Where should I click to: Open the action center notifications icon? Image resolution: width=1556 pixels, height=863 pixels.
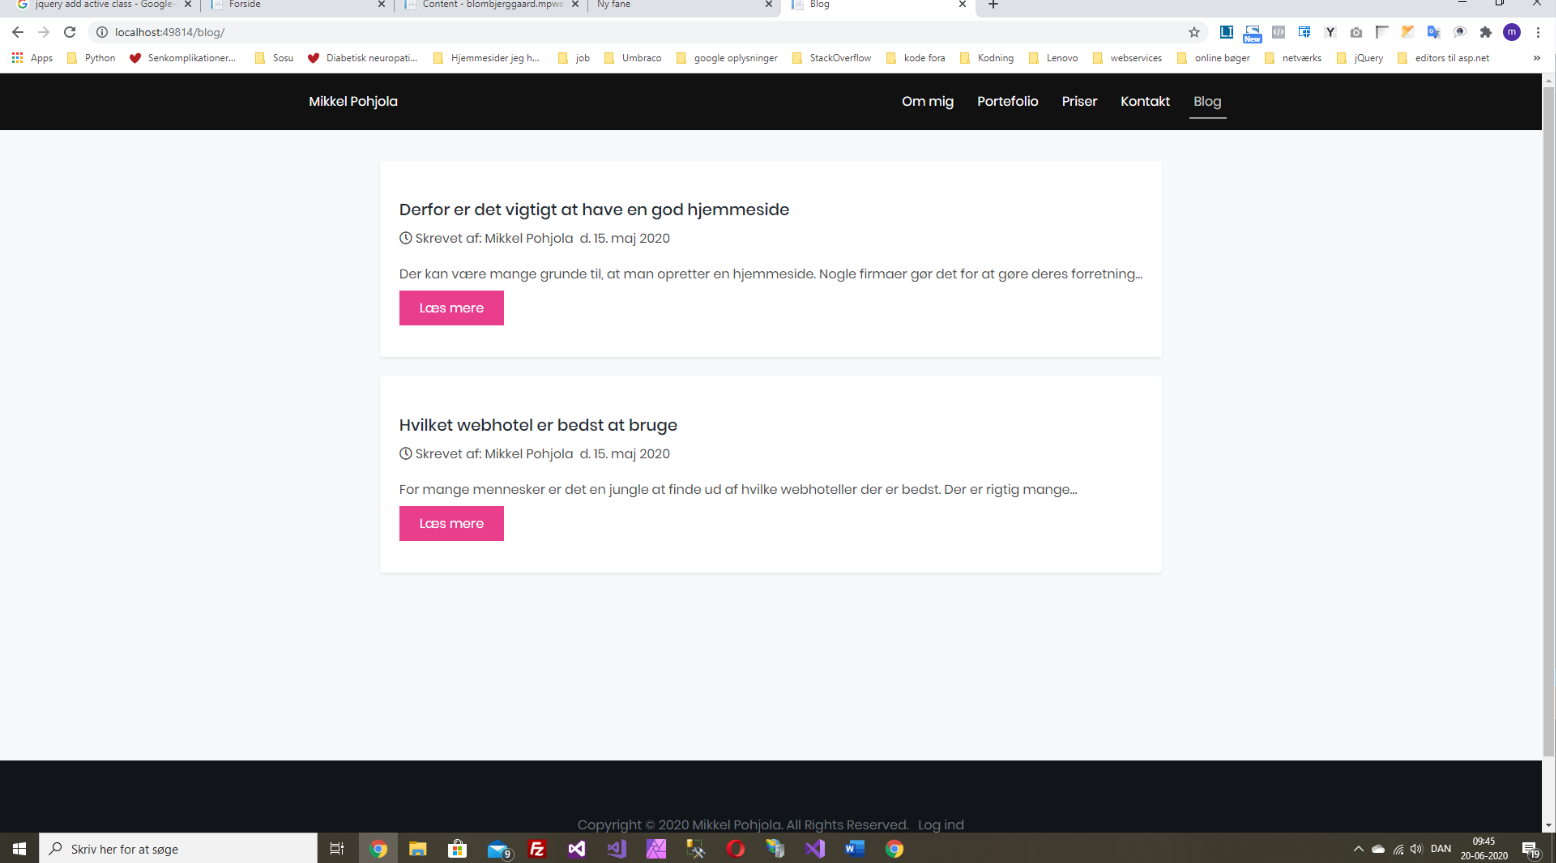pyautogui.click(x=1531, y=849)
